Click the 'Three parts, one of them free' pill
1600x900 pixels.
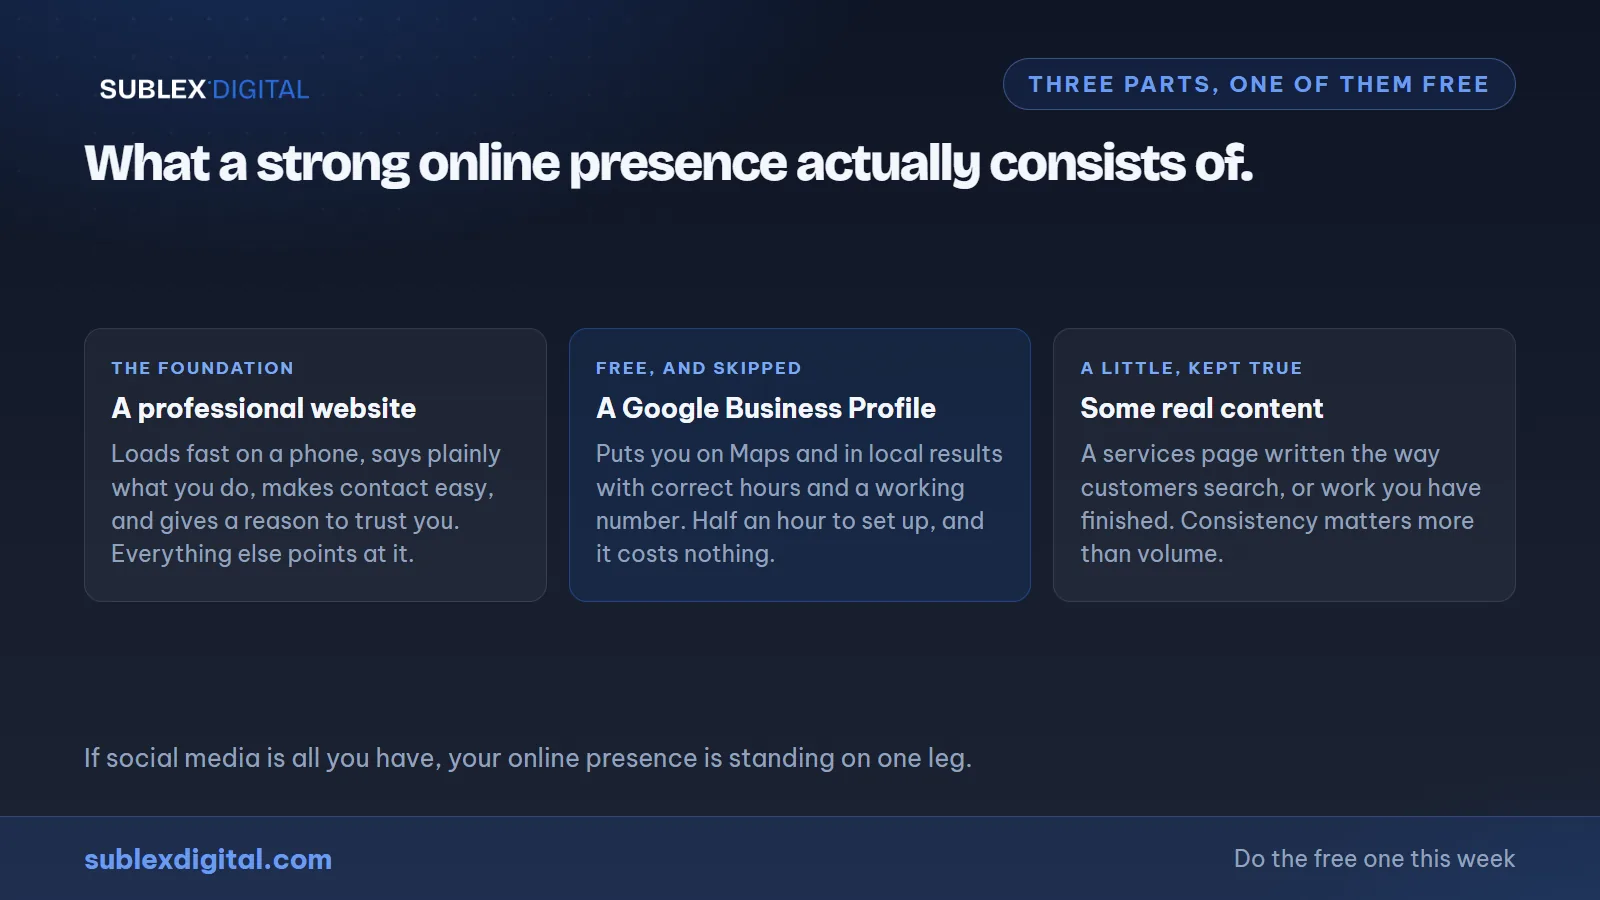click(1259, 84)
